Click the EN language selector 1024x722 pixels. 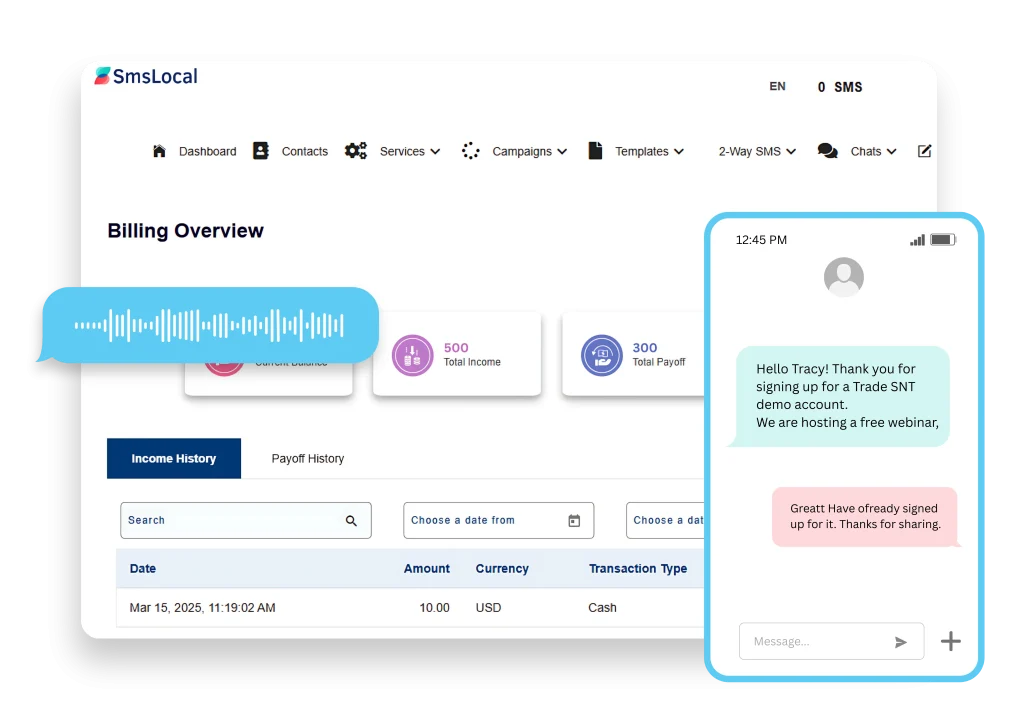pos(777,87)
